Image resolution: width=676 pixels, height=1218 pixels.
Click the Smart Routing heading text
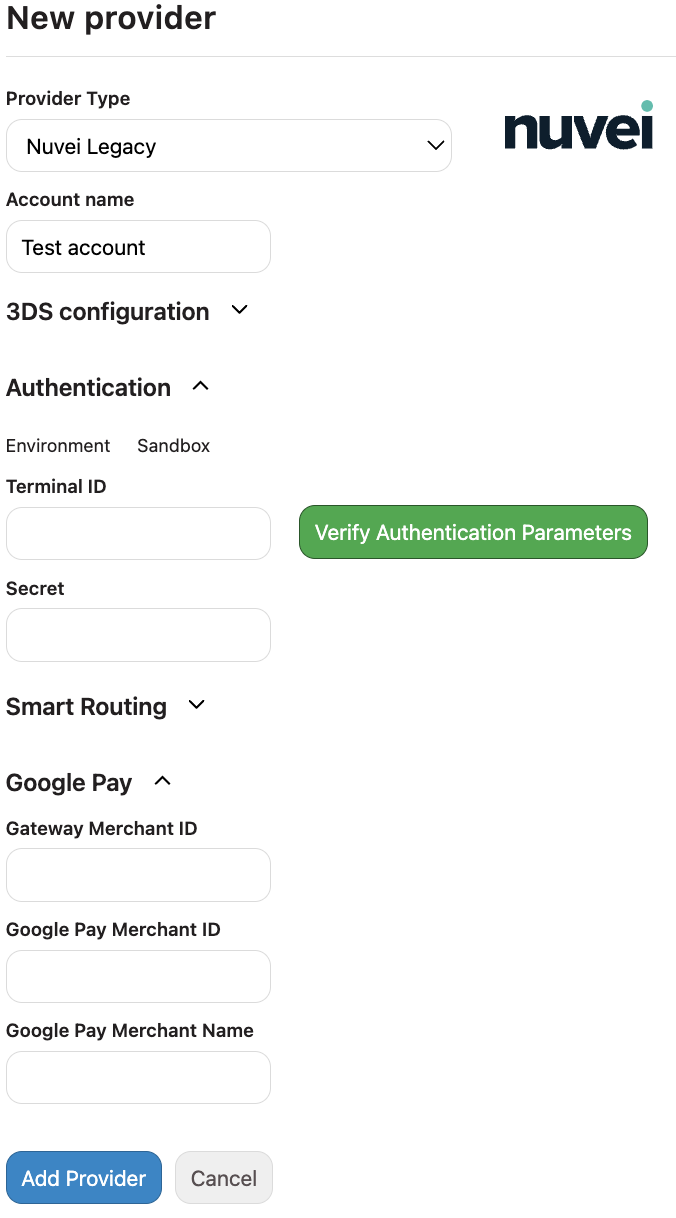87,706
